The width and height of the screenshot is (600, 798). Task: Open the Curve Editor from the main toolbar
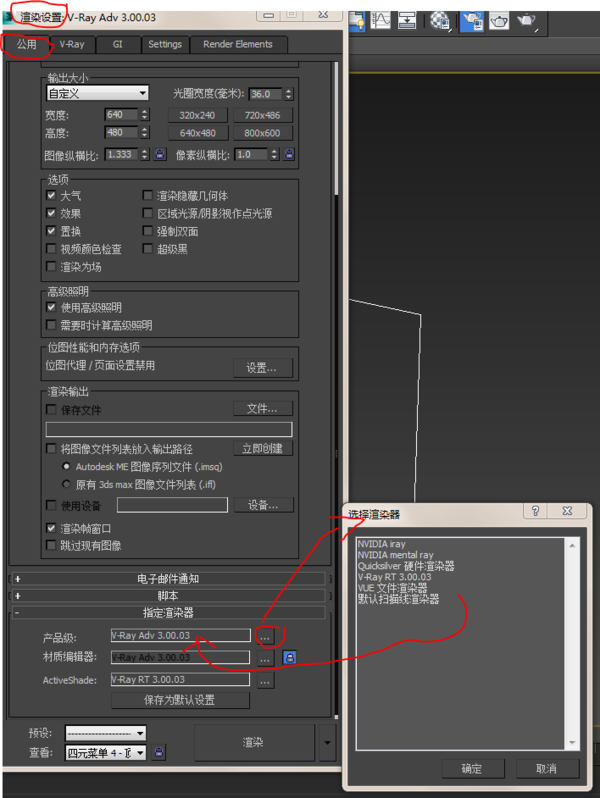click(x=381, y=20)
